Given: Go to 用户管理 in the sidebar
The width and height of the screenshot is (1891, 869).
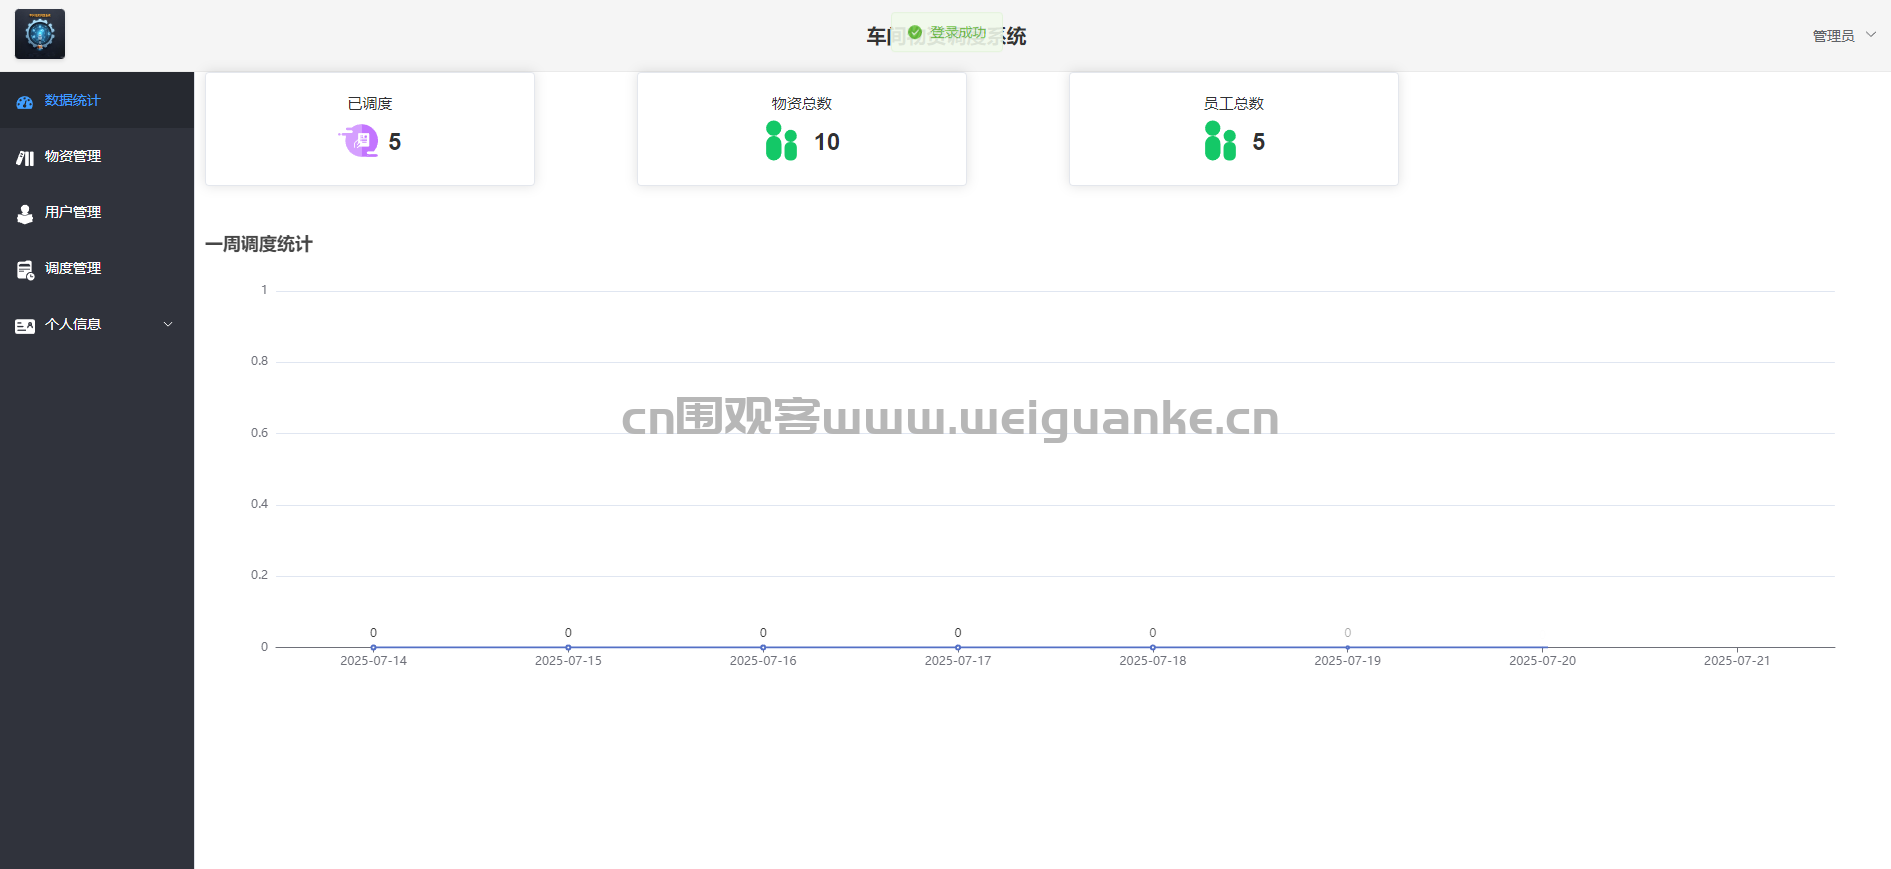Looking at the screenshot, I should [x=97, y=212].
